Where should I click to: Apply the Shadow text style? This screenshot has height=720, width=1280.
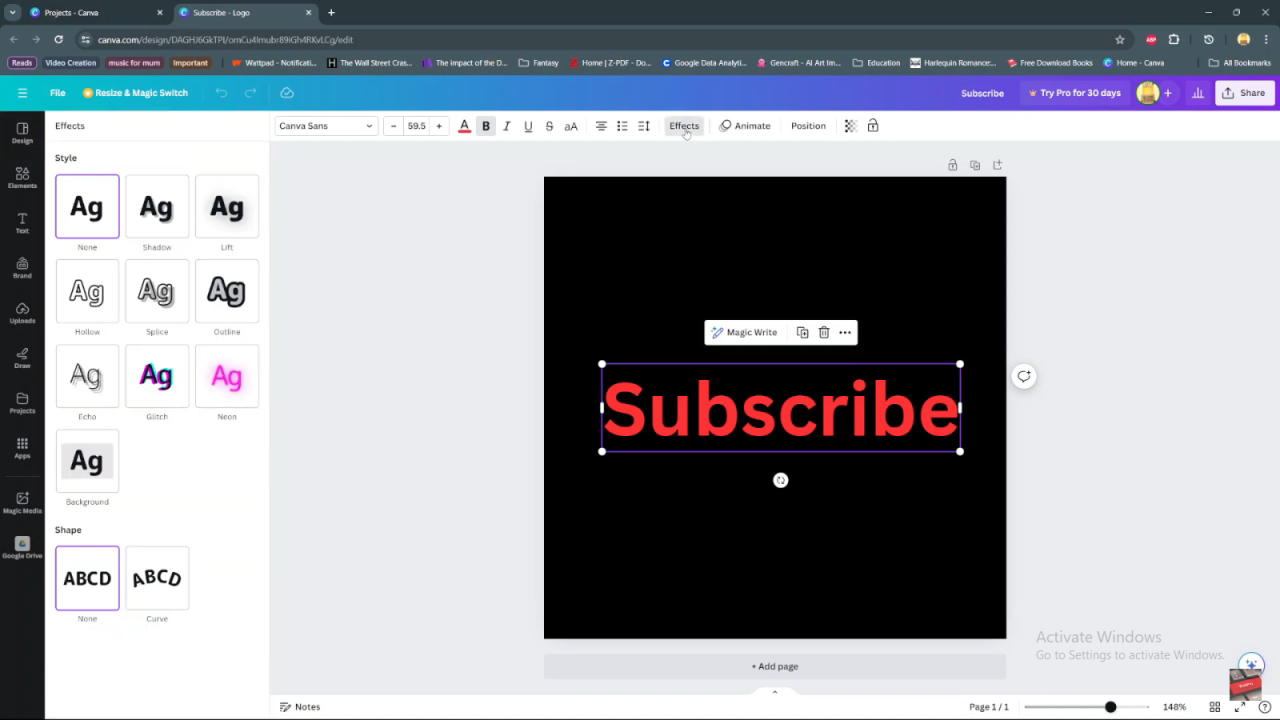(157, 206)
